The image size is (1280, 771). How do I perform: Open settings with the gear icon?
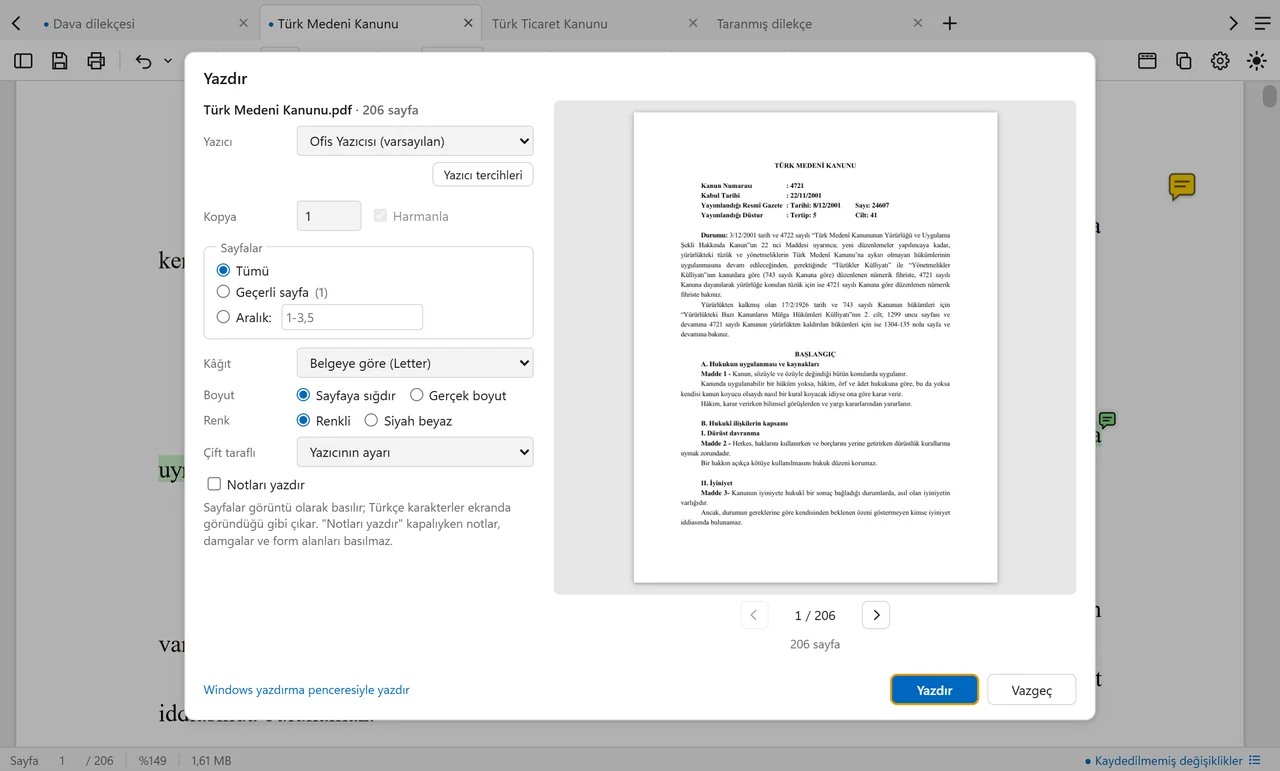pyautogui.click(x=1220, y=61)
